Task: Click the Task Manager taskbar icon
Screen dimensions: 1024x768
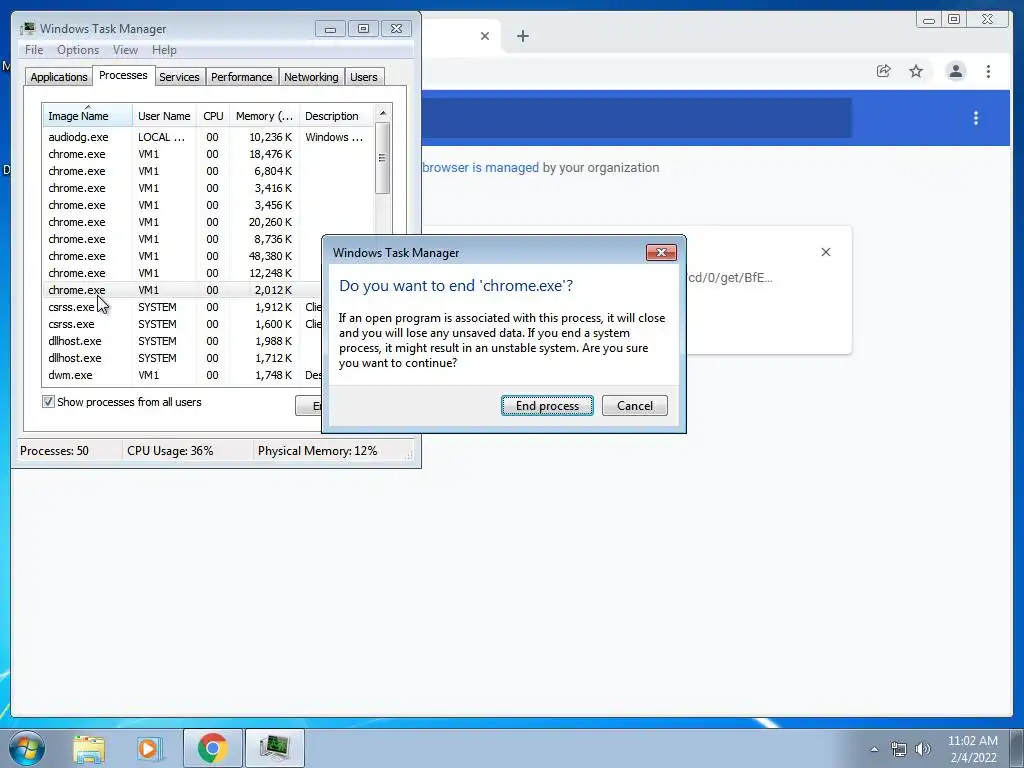Action: 274,748
